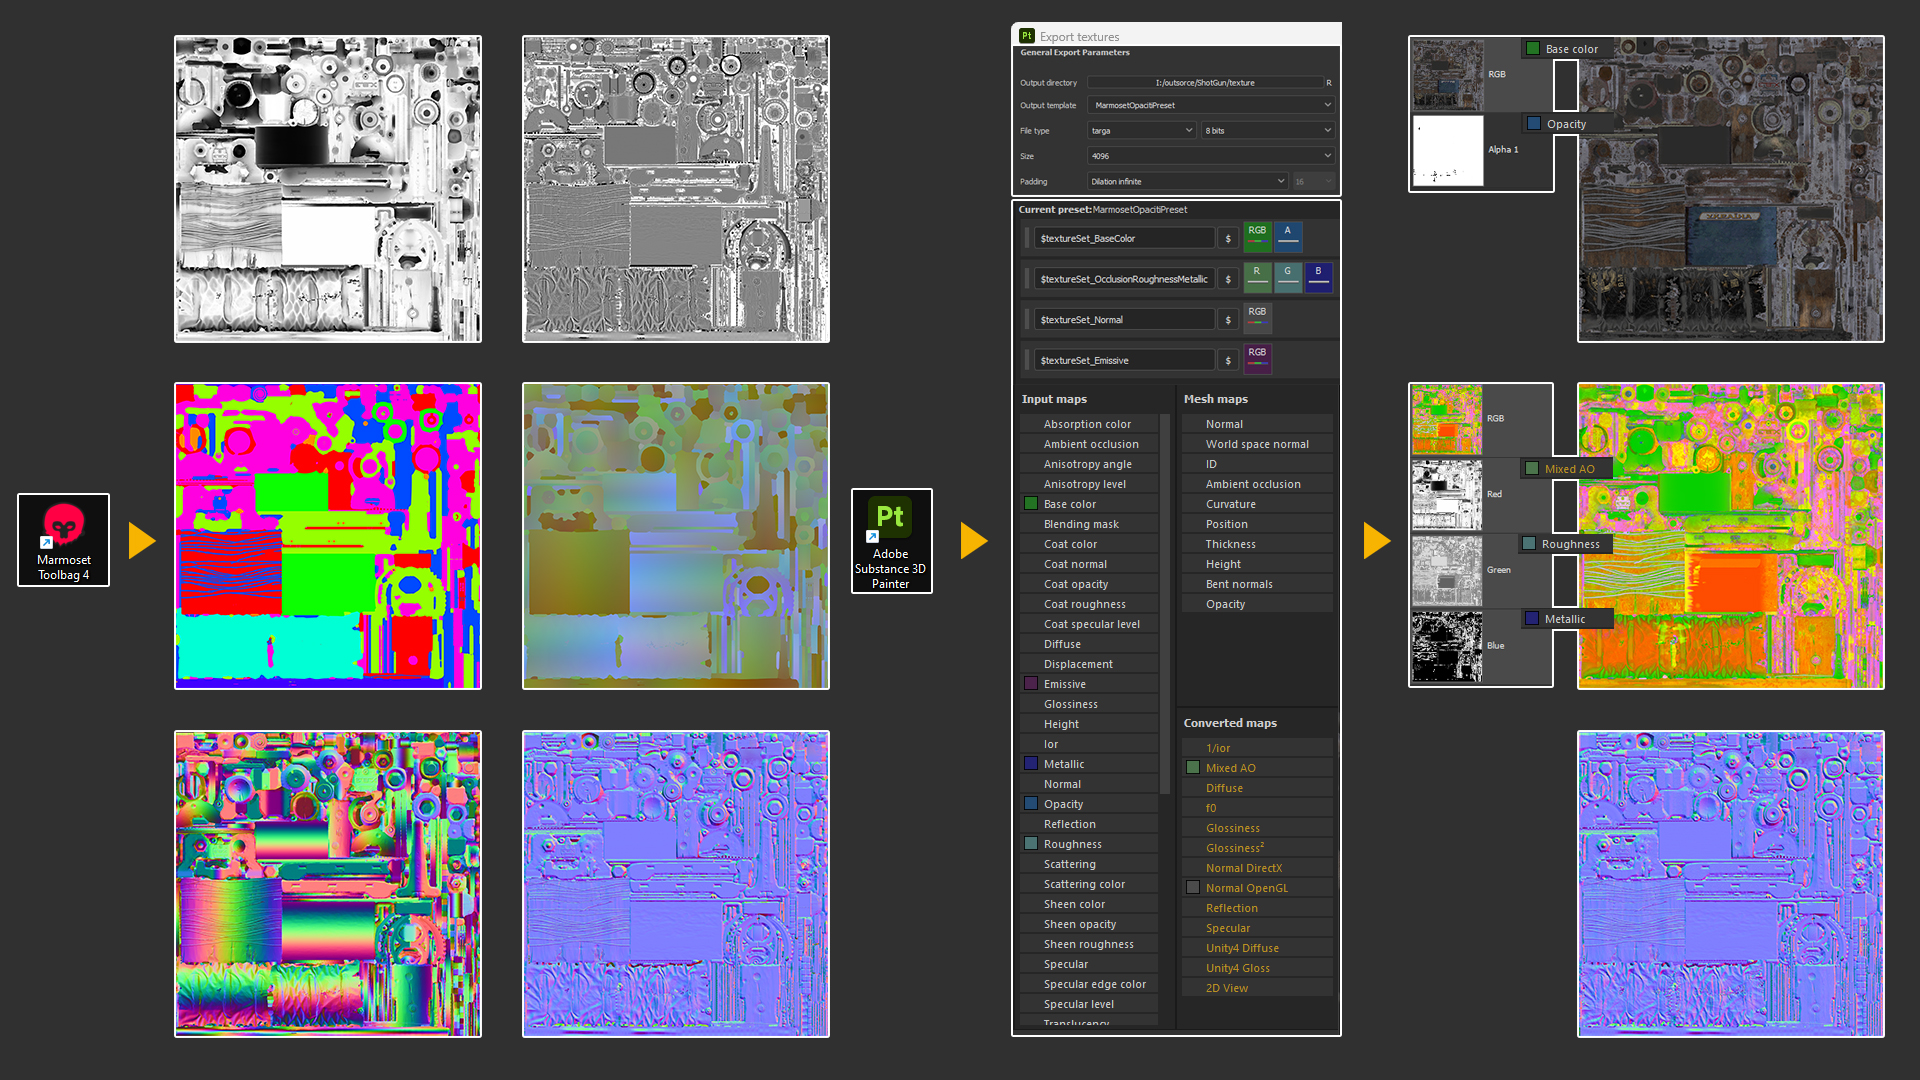This screenshot has height=1080, width=1920.
Task: Select the RGB channel slot for Normal map
Action: pyautogui.click(x=1257, y=317)
